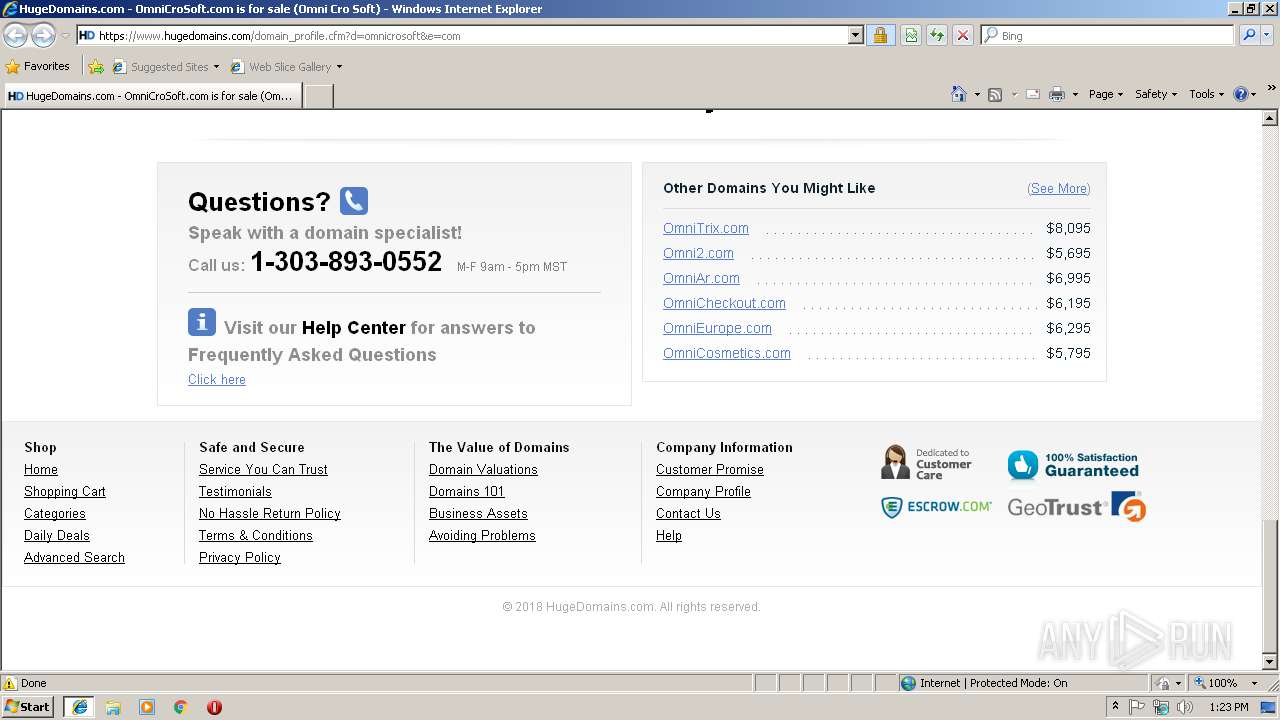Click the Escrow.com badge
This screenshot has width=1280, height=720.
(936, 507)
